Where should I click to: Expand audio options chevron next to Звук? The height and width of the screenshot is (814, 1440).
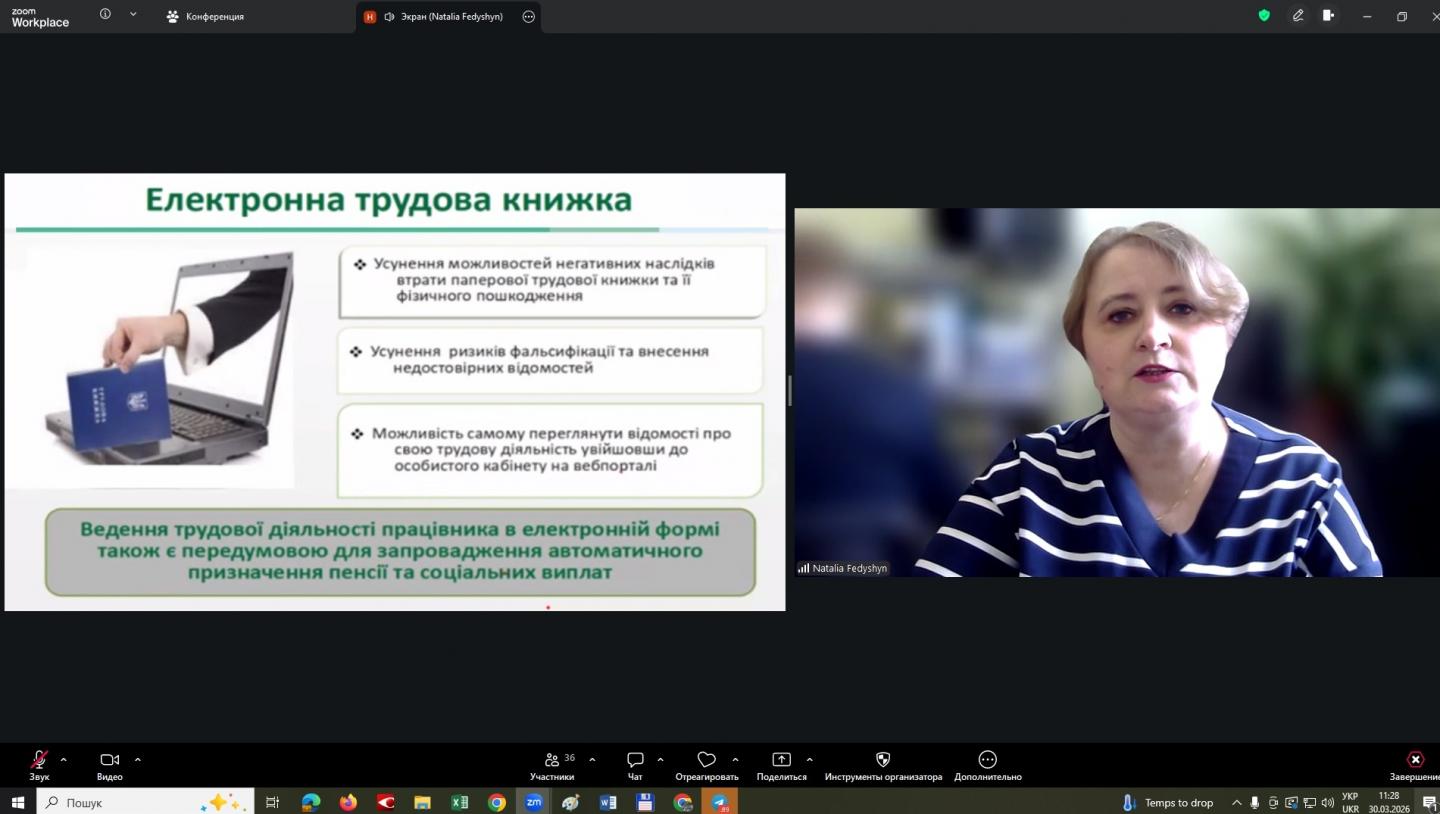pyautogui.click(x=64, y=760)
